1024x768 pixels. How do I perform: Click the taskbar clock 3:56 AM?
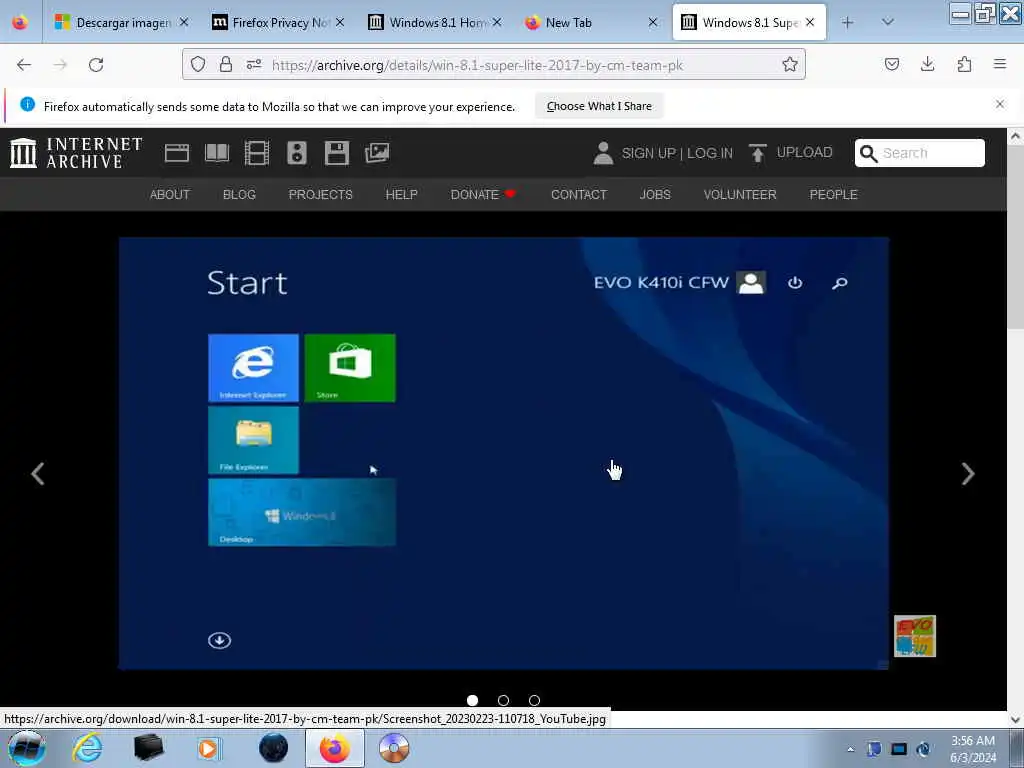[972, 741]
